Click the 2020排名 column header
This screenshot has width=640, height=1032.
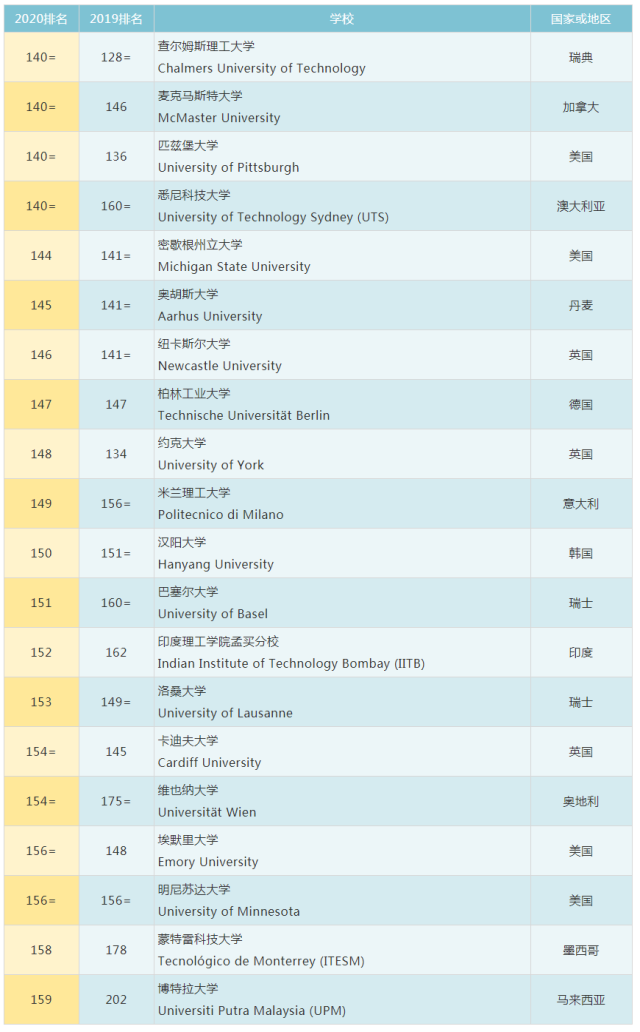click(41, 19)
